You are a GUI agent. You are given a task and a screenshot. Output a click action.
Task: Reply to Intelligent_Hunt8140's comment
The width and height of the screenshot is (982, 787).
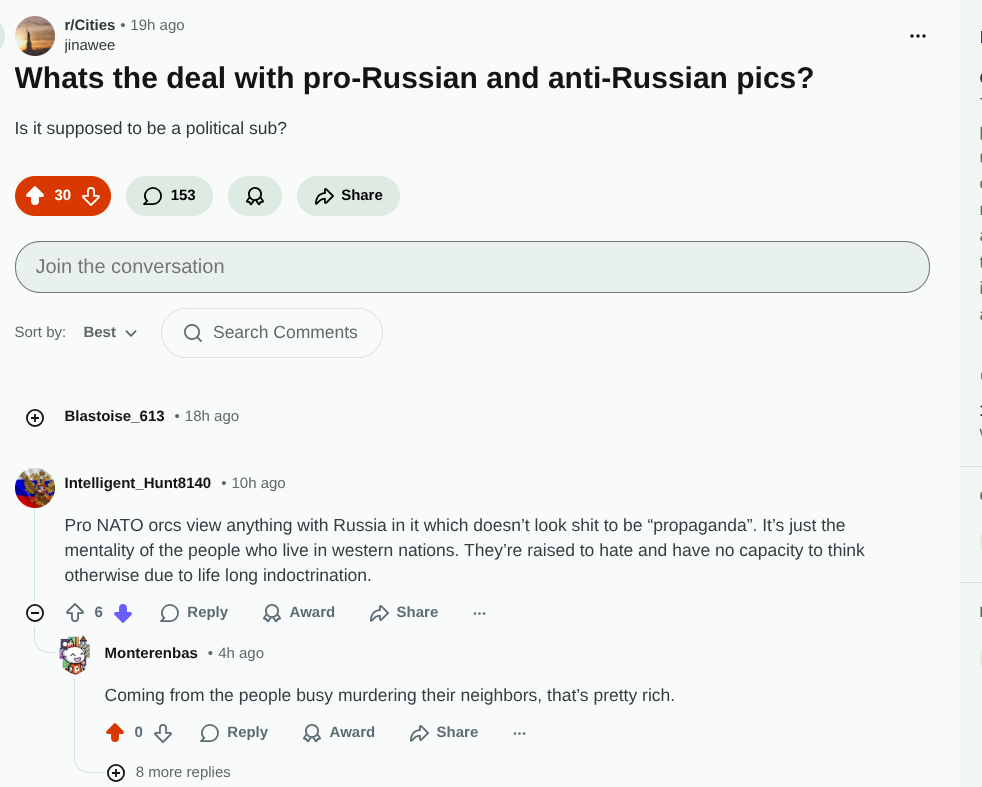tap(194, 613)
